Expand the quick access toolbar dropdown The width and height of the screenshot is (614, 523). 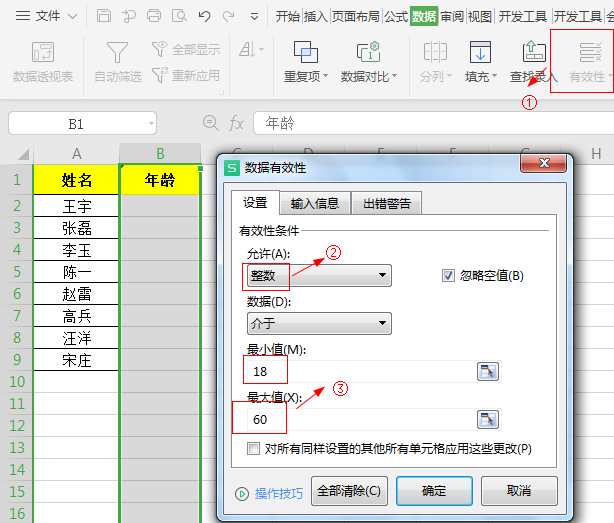point(255,16)
